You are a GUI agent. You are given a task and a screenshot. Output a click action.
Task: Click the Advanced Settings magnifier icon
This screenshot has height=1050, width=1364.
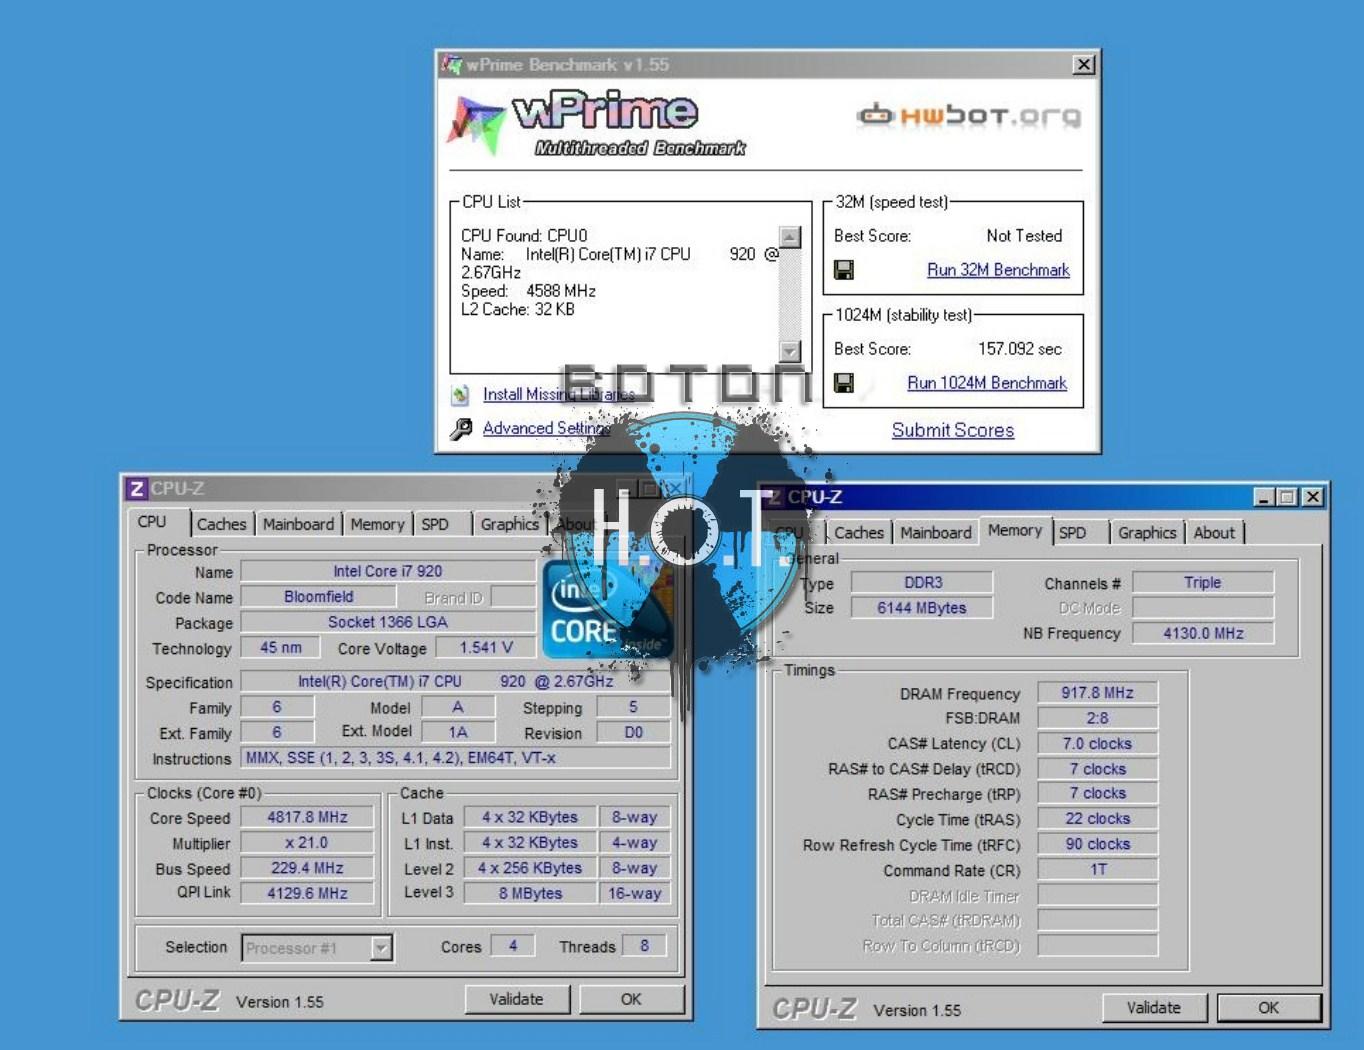tap(460, 429)
